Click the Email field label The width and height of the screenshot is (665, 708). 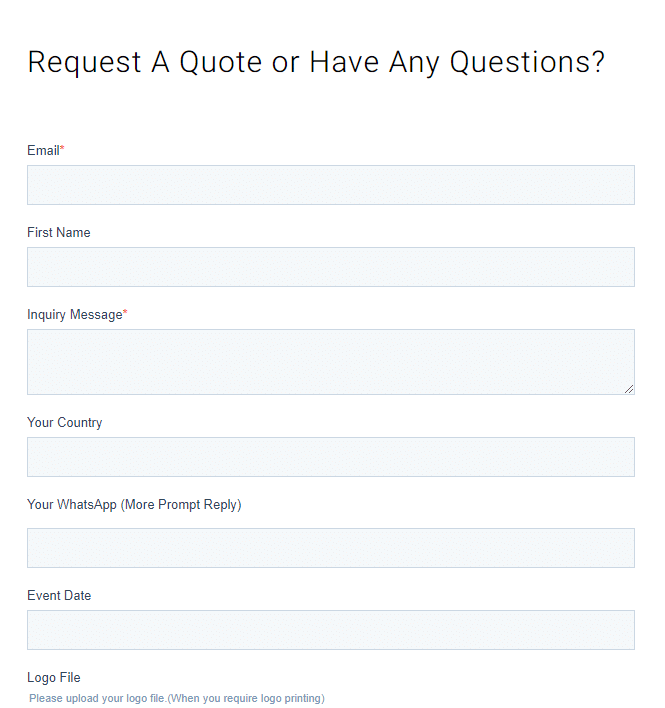pos(43,150)
